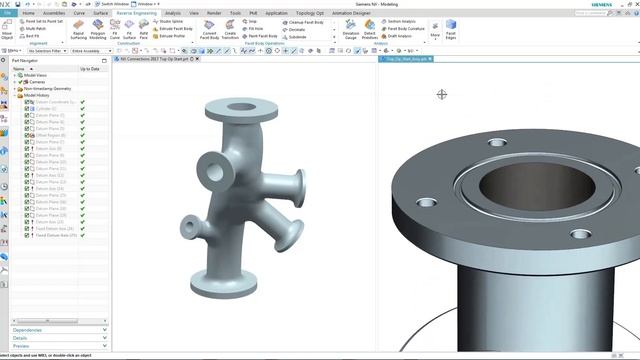
Task: Expand the Cameras tree node
Action: (15, 82)
